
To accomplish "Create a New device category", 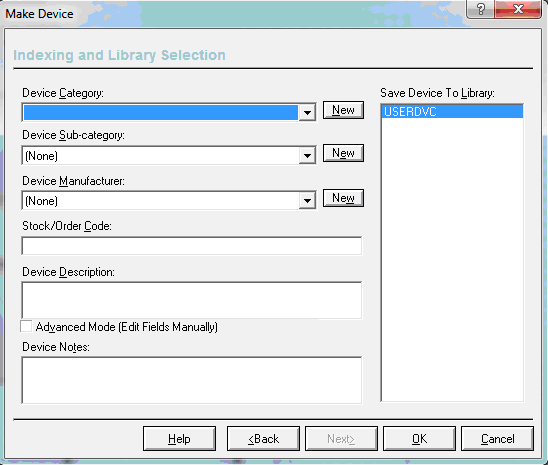I will click(343, 110).
